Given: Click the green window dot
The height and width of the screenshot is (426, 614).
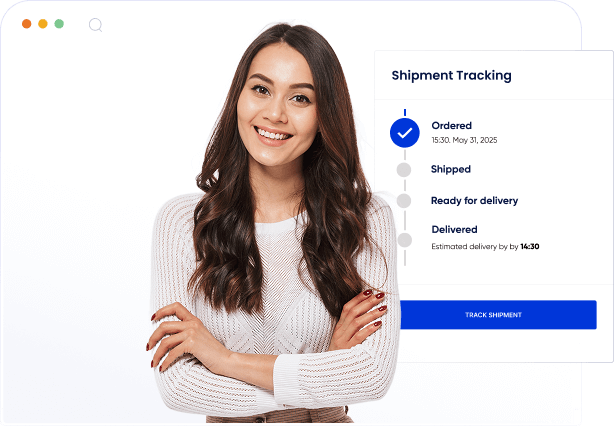Looking at the screenshot, I should pos(59,23).
